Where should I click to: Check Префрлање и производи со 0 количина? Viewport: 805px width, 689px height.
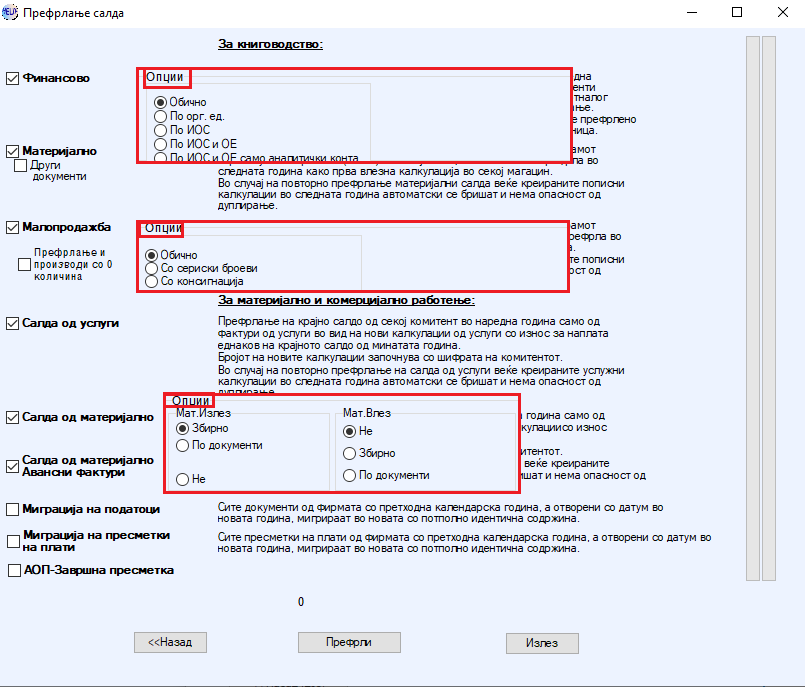click(24, 264)
